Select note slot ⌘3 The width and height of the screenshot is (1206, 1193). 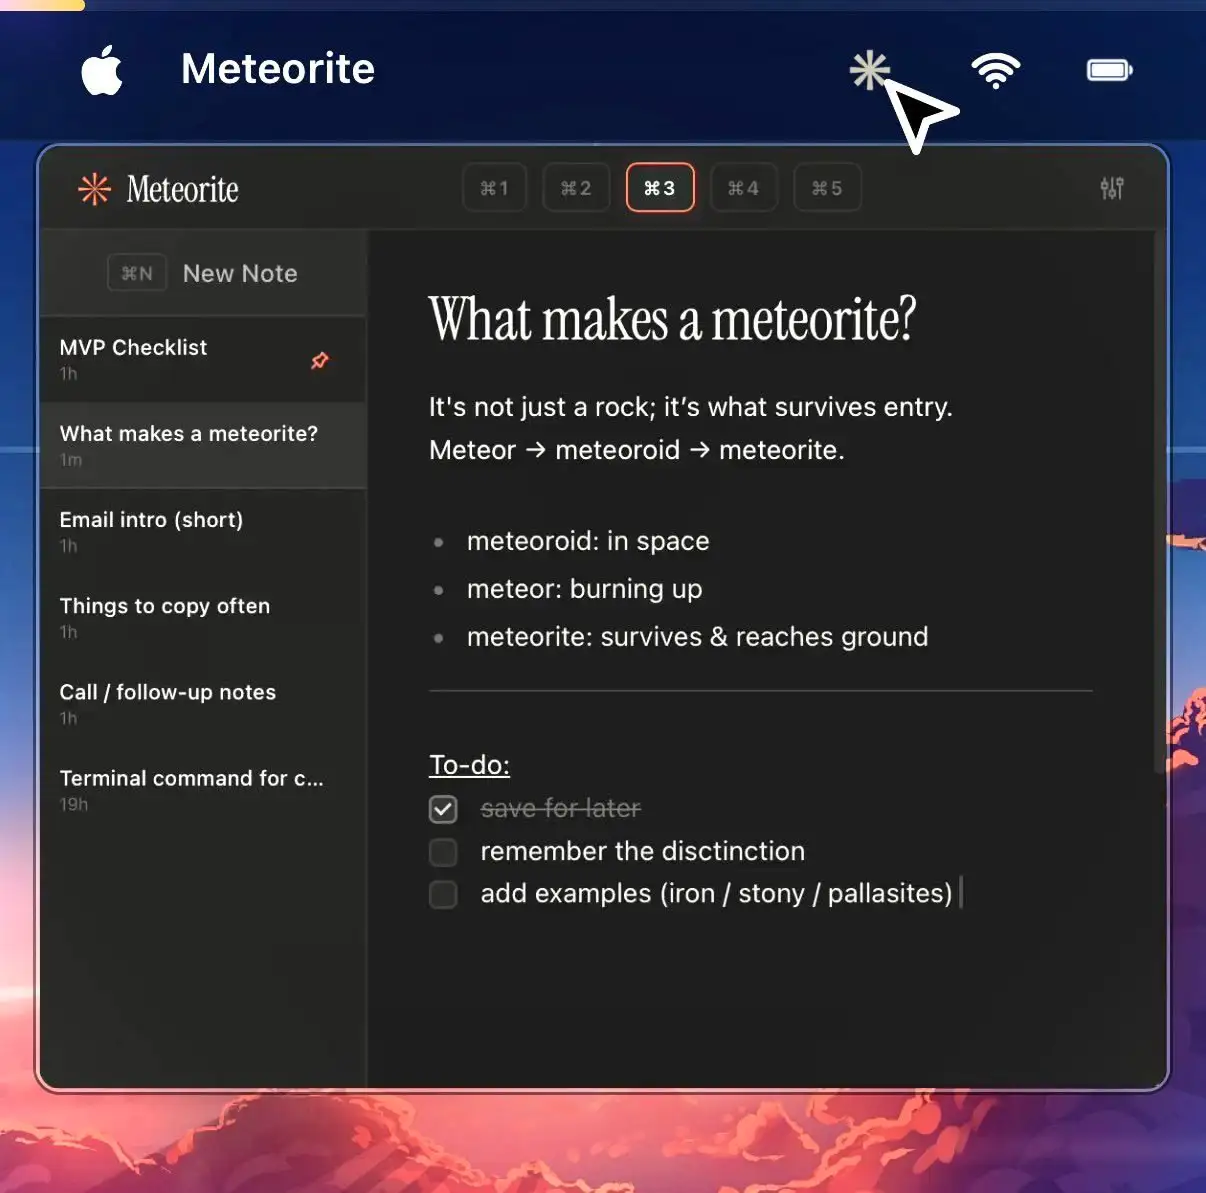click(659, 187)
